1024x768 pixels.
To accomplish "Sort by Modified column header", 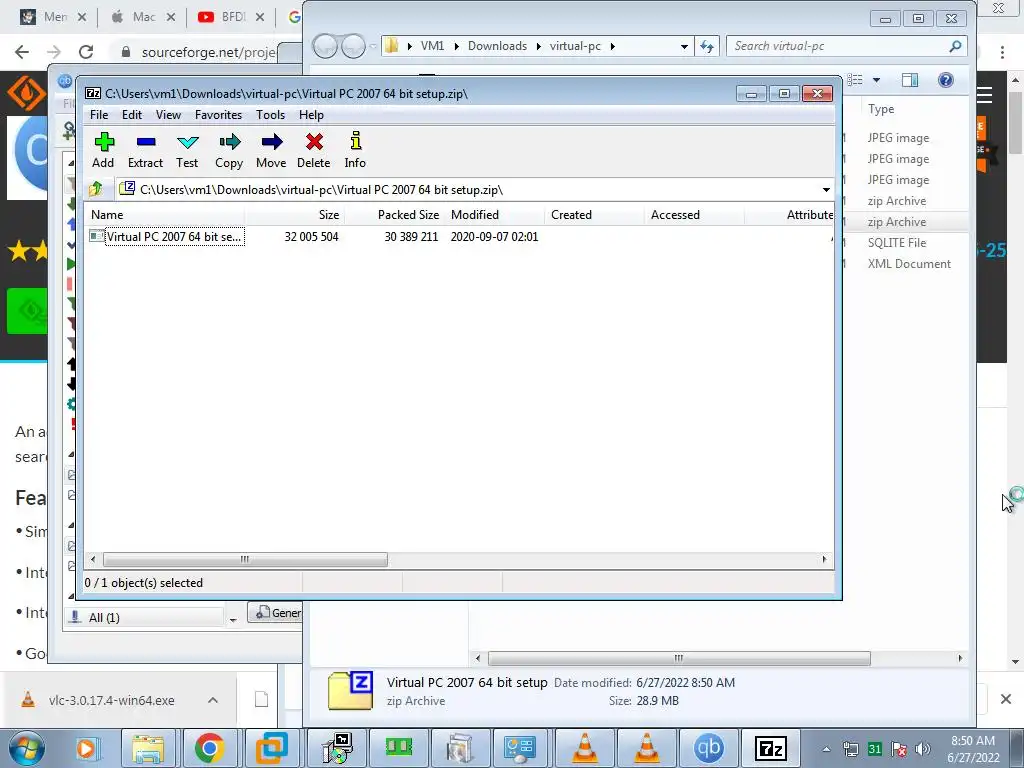I will point(494,215).
